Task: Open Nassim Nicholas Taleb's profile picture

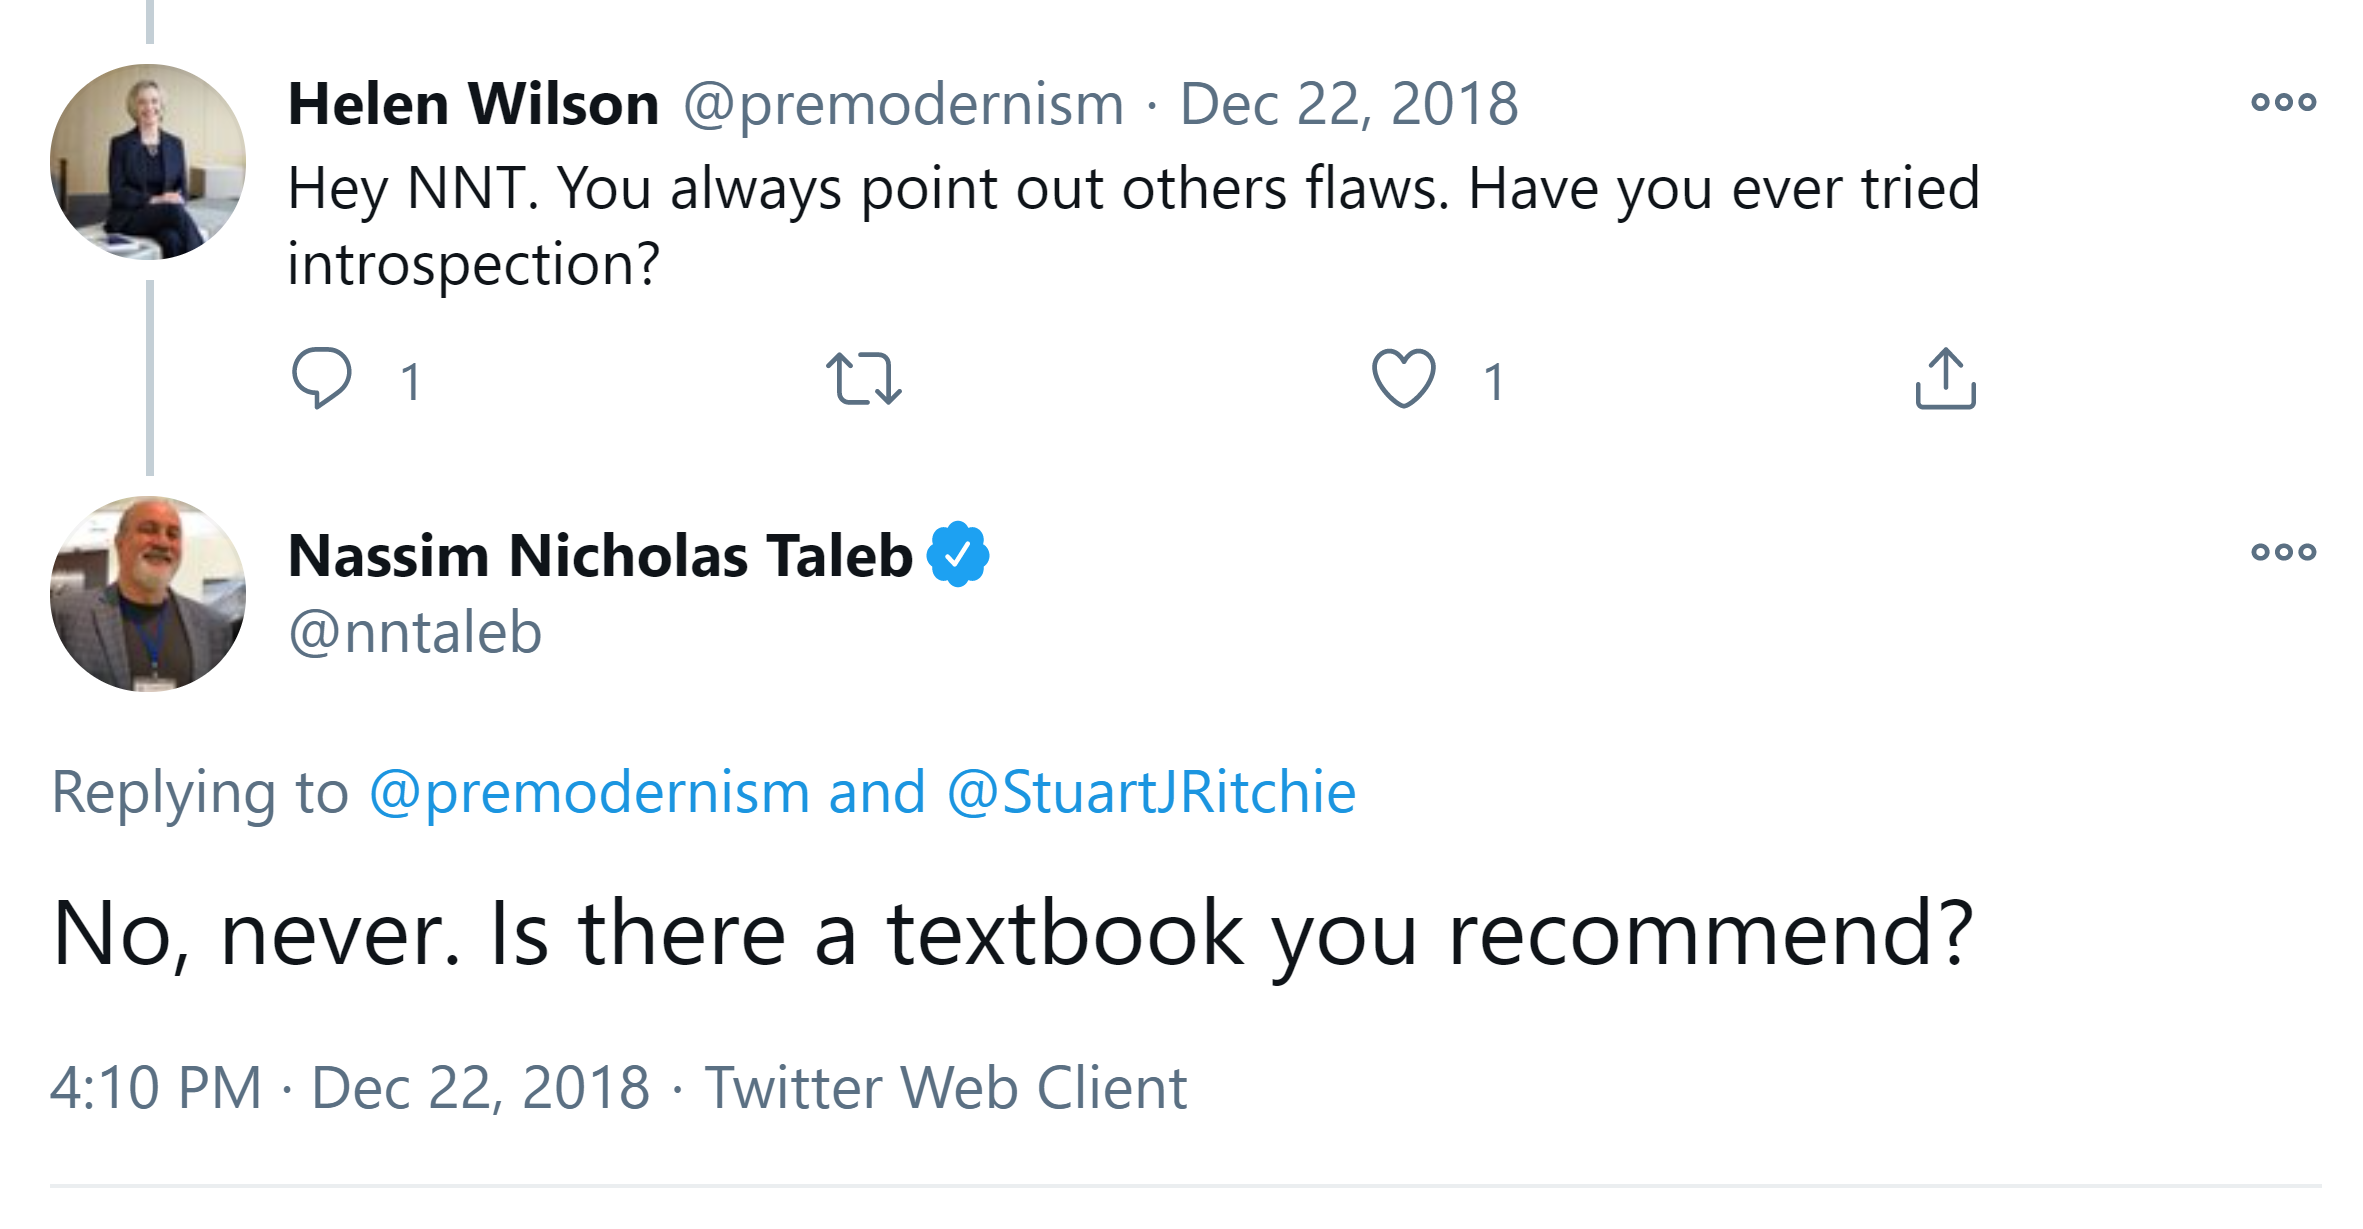Action: click(x=148, y=594)
